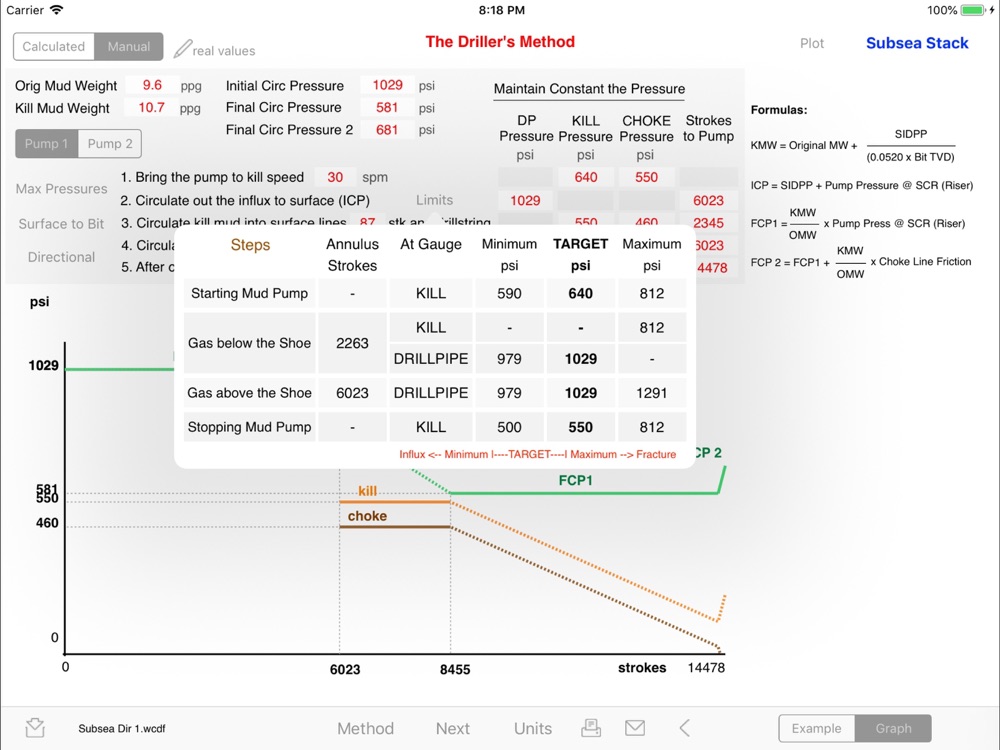
Task: Tap the Limits button
Action: pos(434,200)
